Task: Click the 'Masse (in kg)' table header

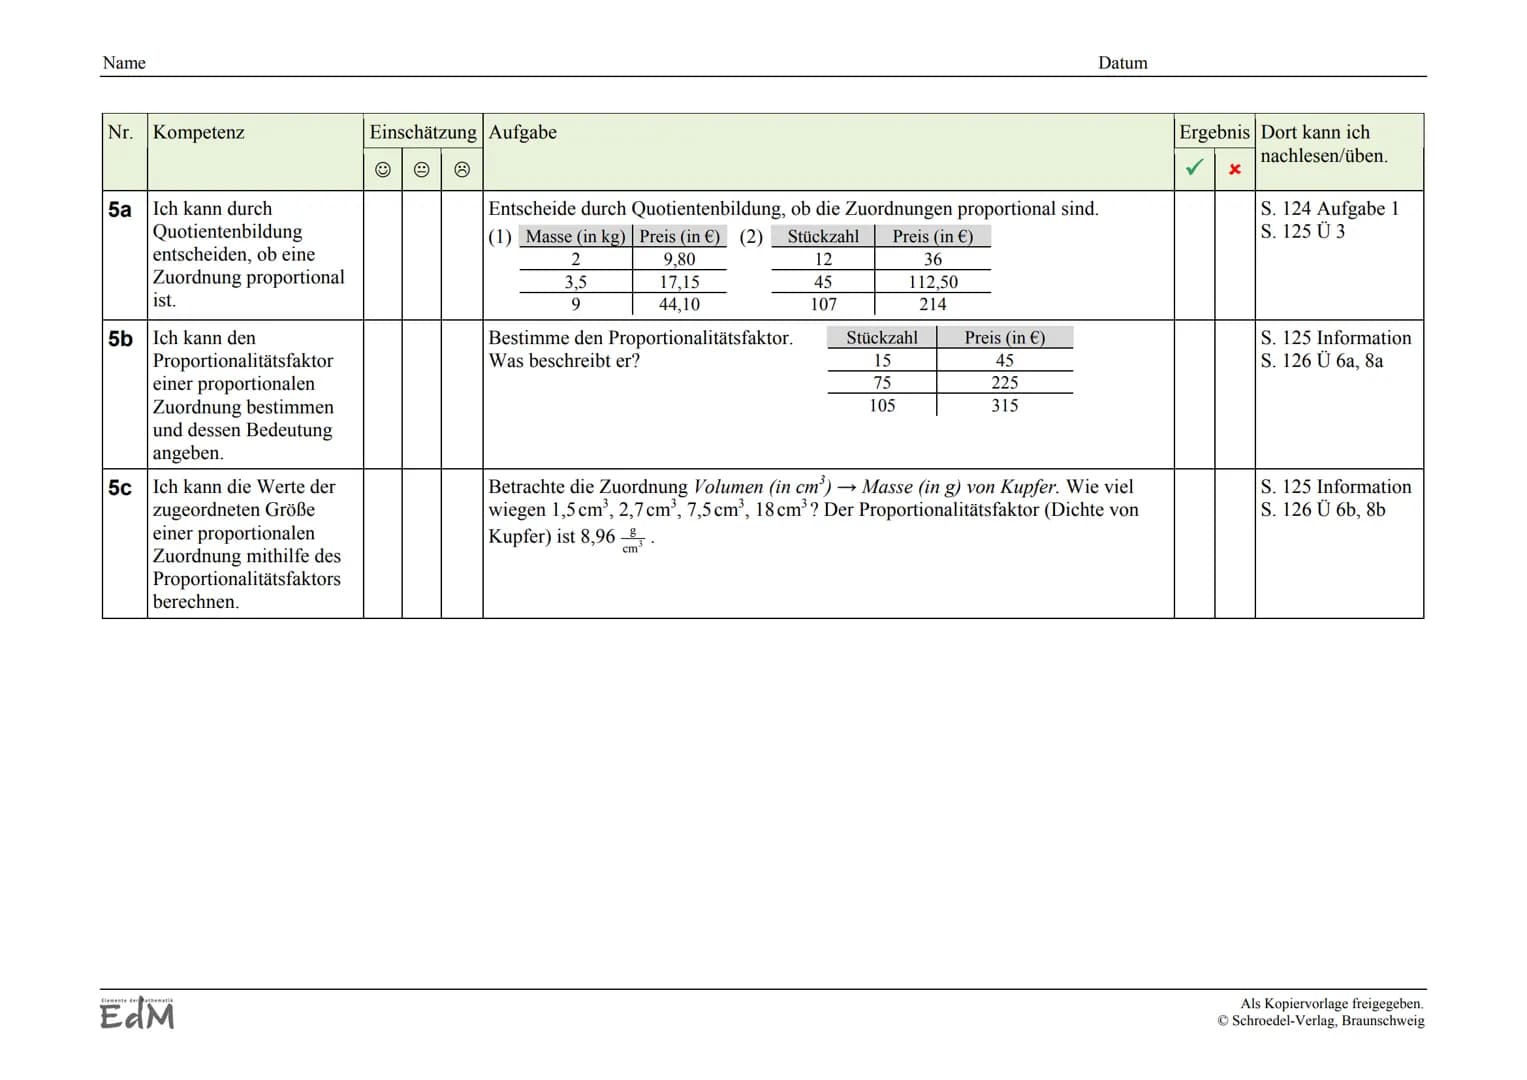Action: [575, 237]
